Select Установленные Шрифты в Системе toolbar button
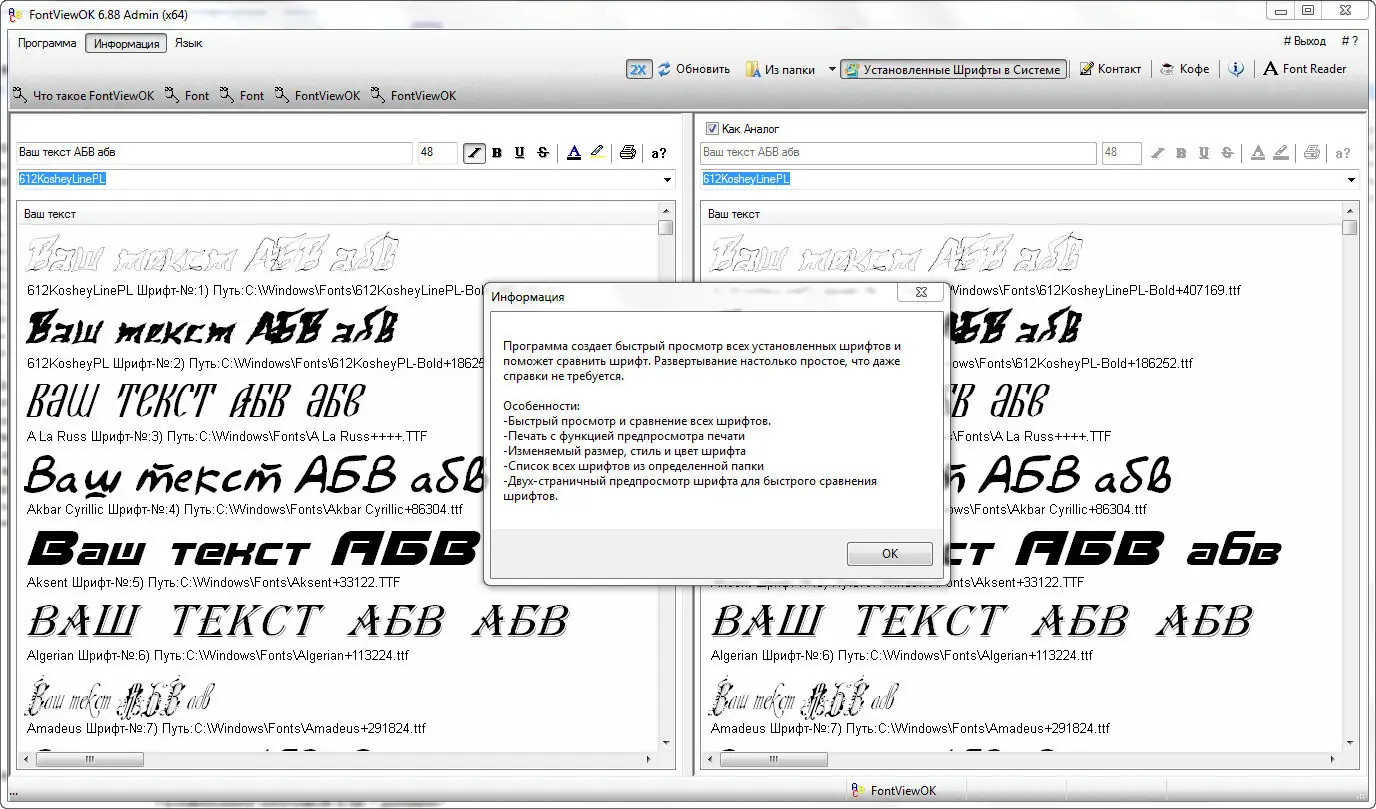The width and height of the screenshot is (1376, 809). [953, 69]
